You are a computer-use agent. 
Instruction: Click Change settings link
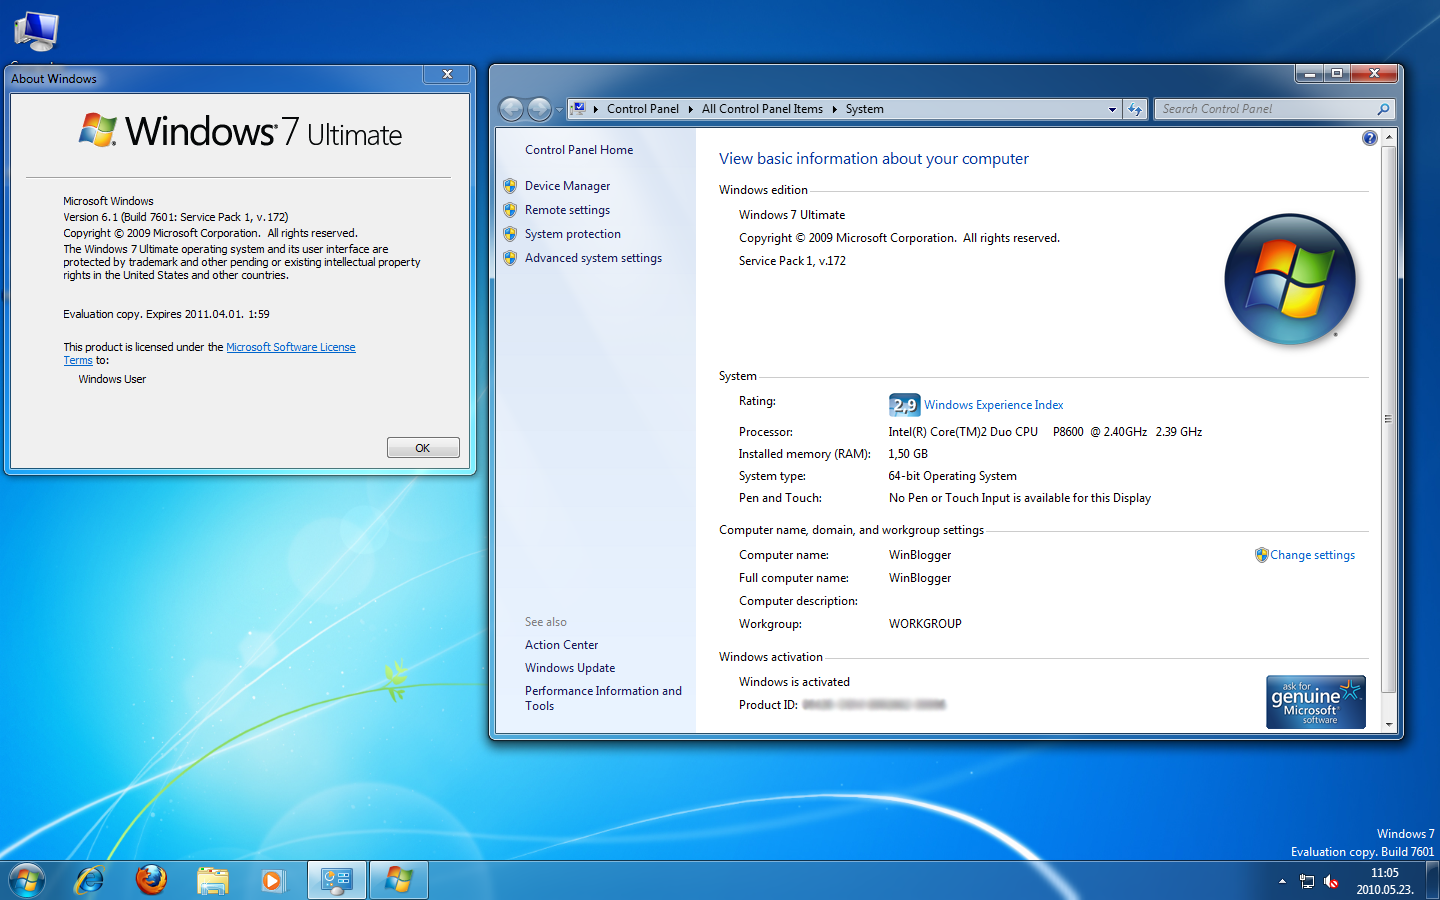click(x=1312, y=555)
